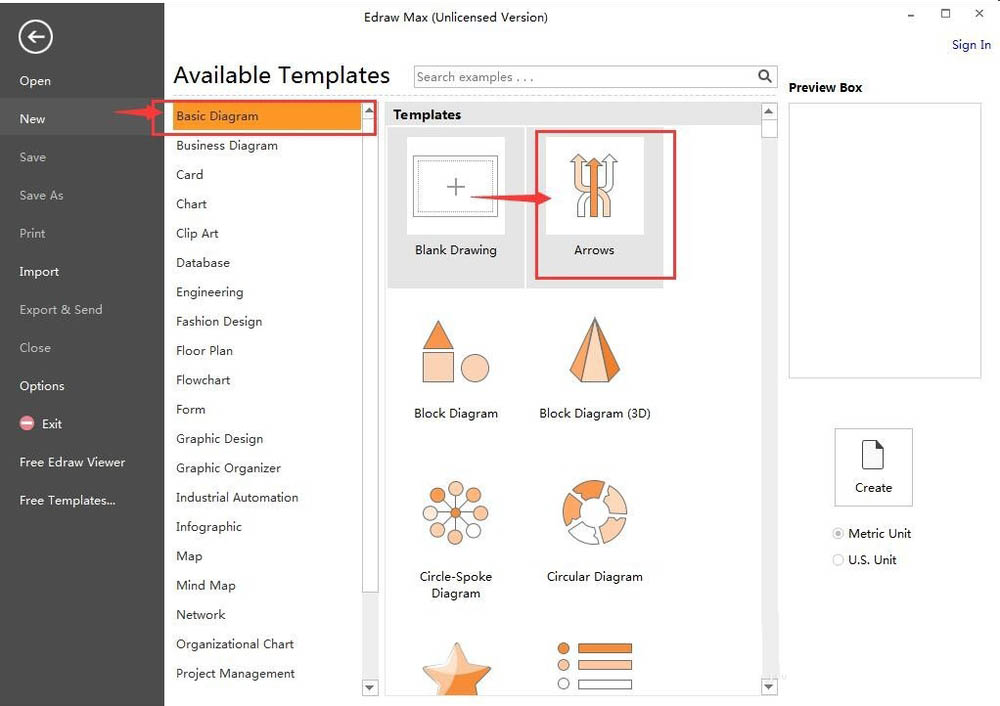Select Project Management category
Image resolution: width=1000 pixels, height=706 pixels.
point(235,673)
